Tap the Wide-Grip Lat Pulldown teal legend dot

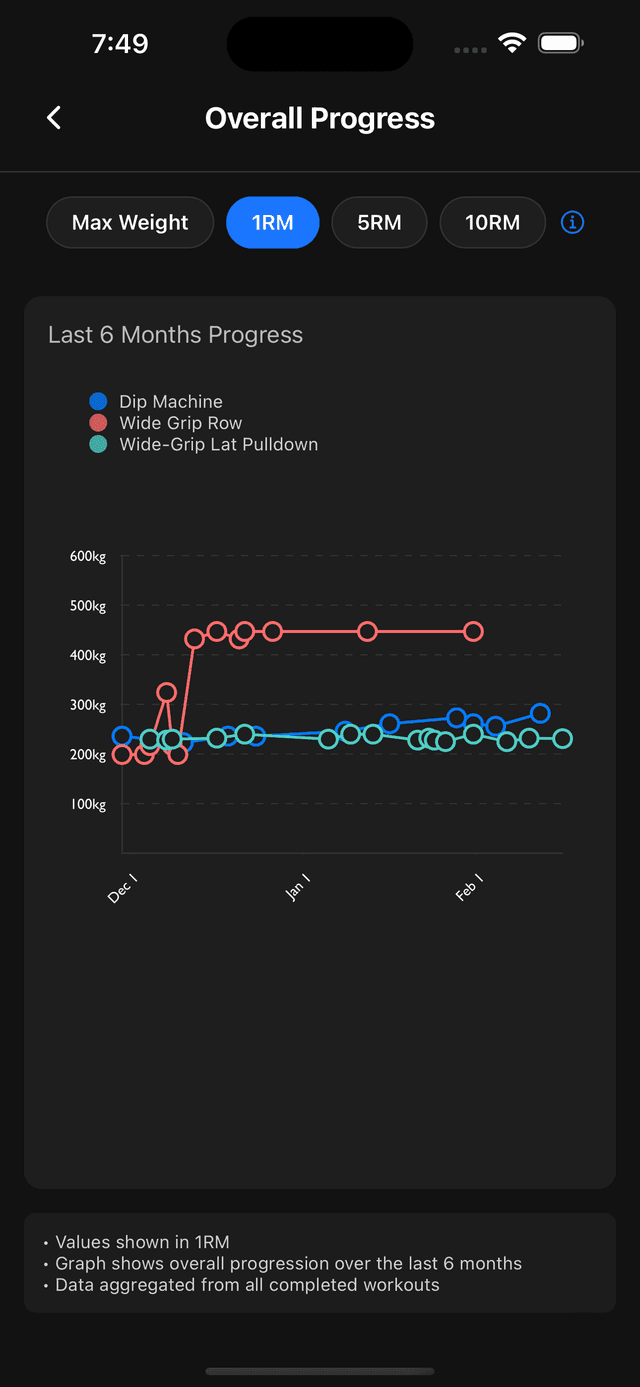(x=97, y=443)
